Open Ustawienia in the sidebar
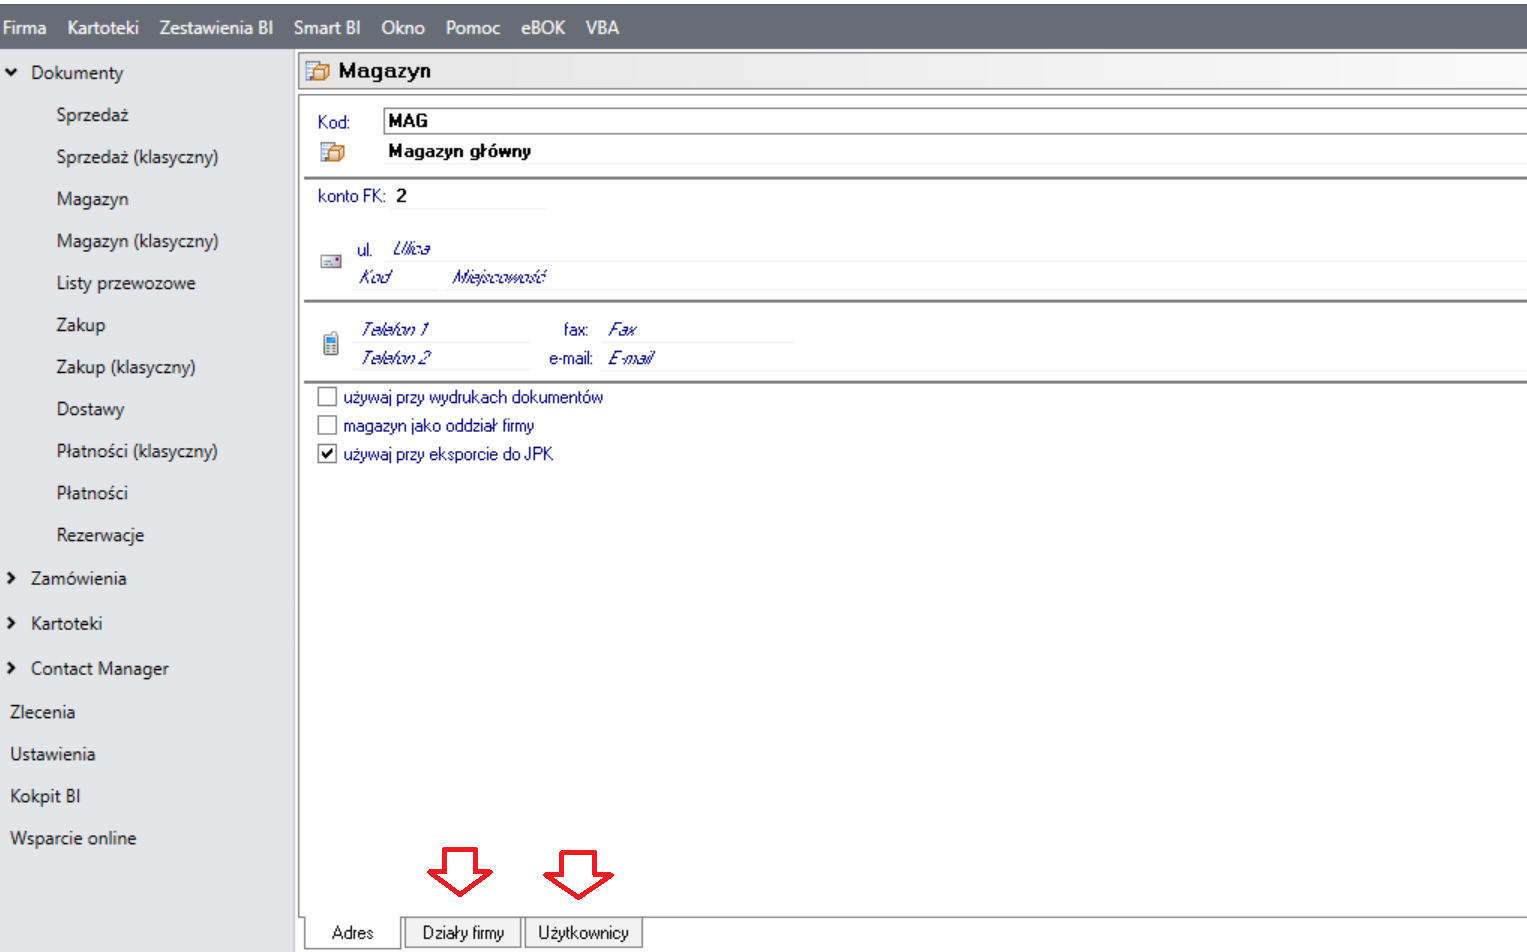 pyautogui.click(x=53, y=755)
